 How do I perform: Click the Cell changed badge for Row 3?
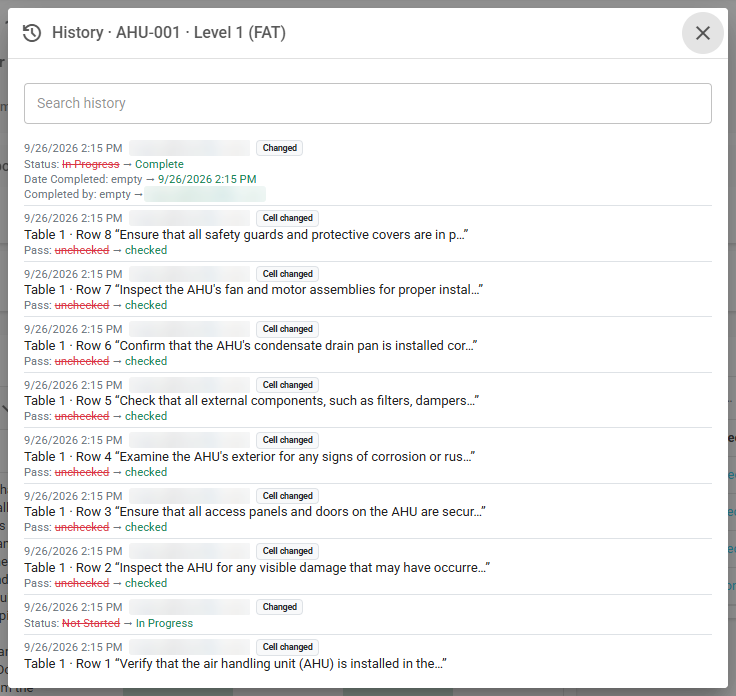pyautogui.click(x=287, y=496)
